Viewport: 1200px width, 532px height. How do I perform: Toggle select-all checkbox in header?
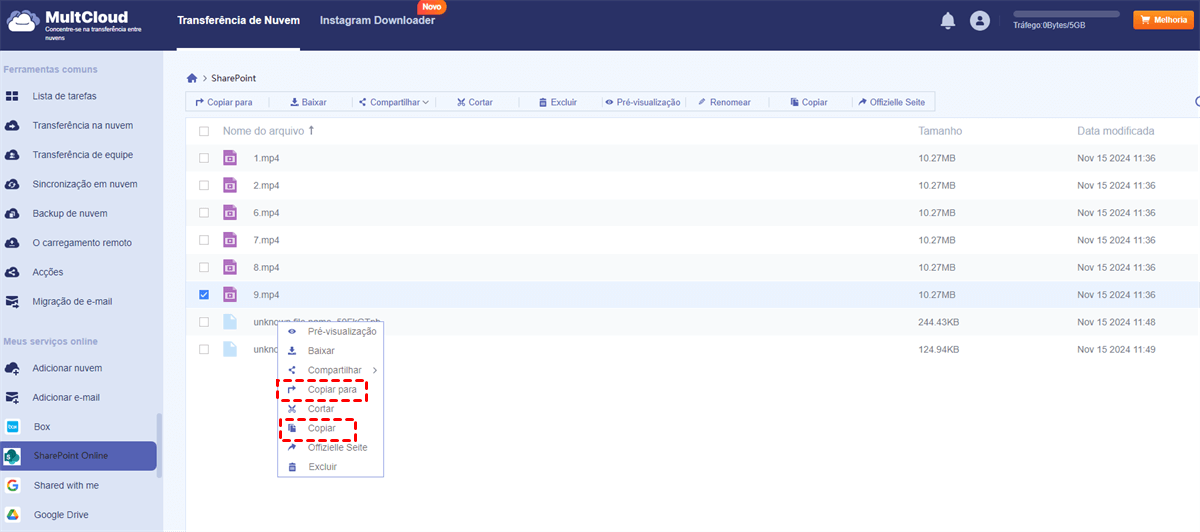pyautogui.click(x=204, y=131)
